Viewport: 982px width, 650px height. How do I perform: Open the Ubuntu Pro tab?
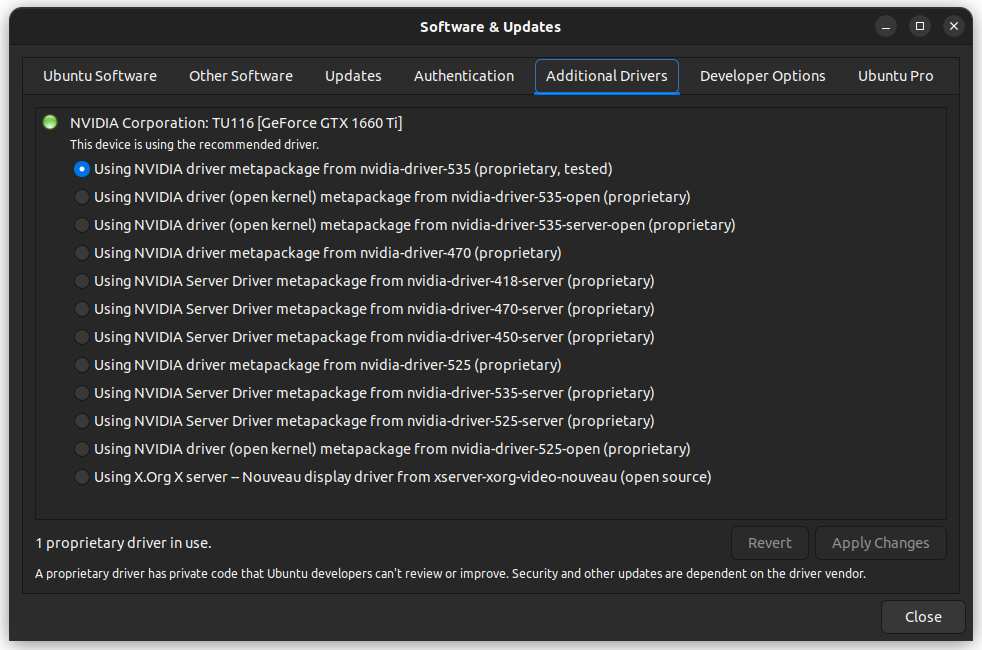tap(896, 76)
